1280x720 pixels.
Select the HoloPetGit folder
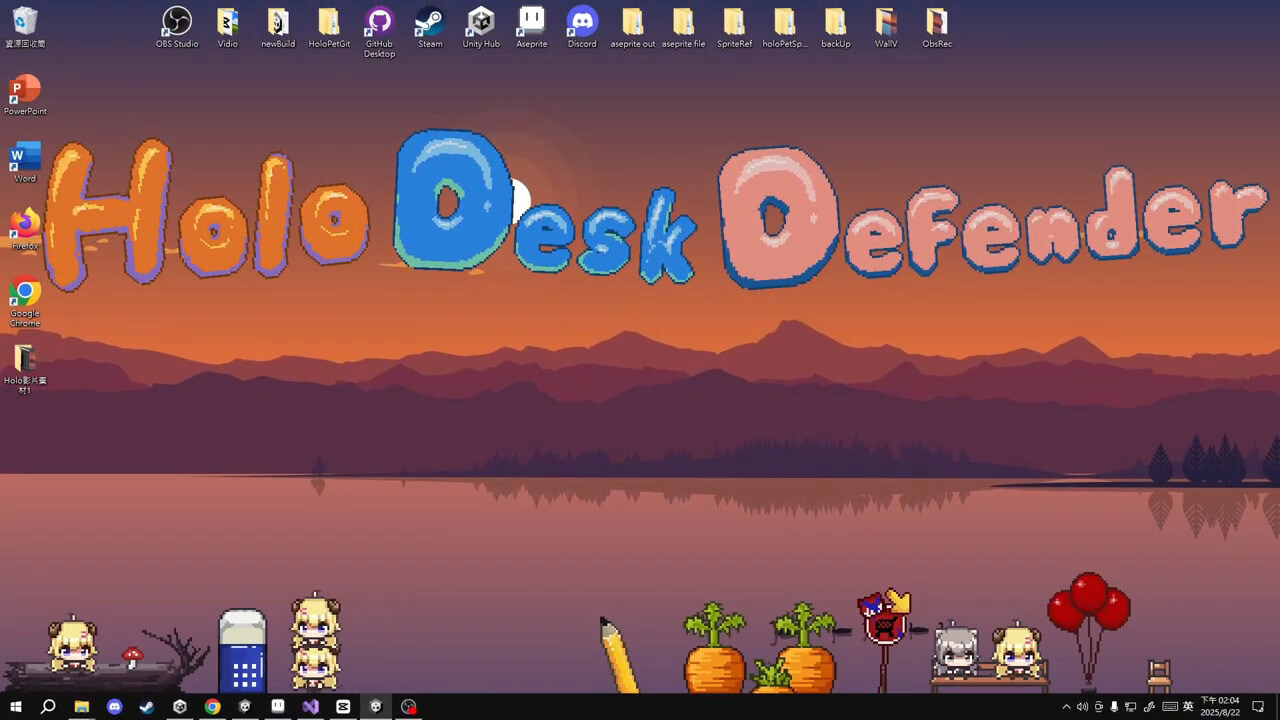(x=329, y=27)
